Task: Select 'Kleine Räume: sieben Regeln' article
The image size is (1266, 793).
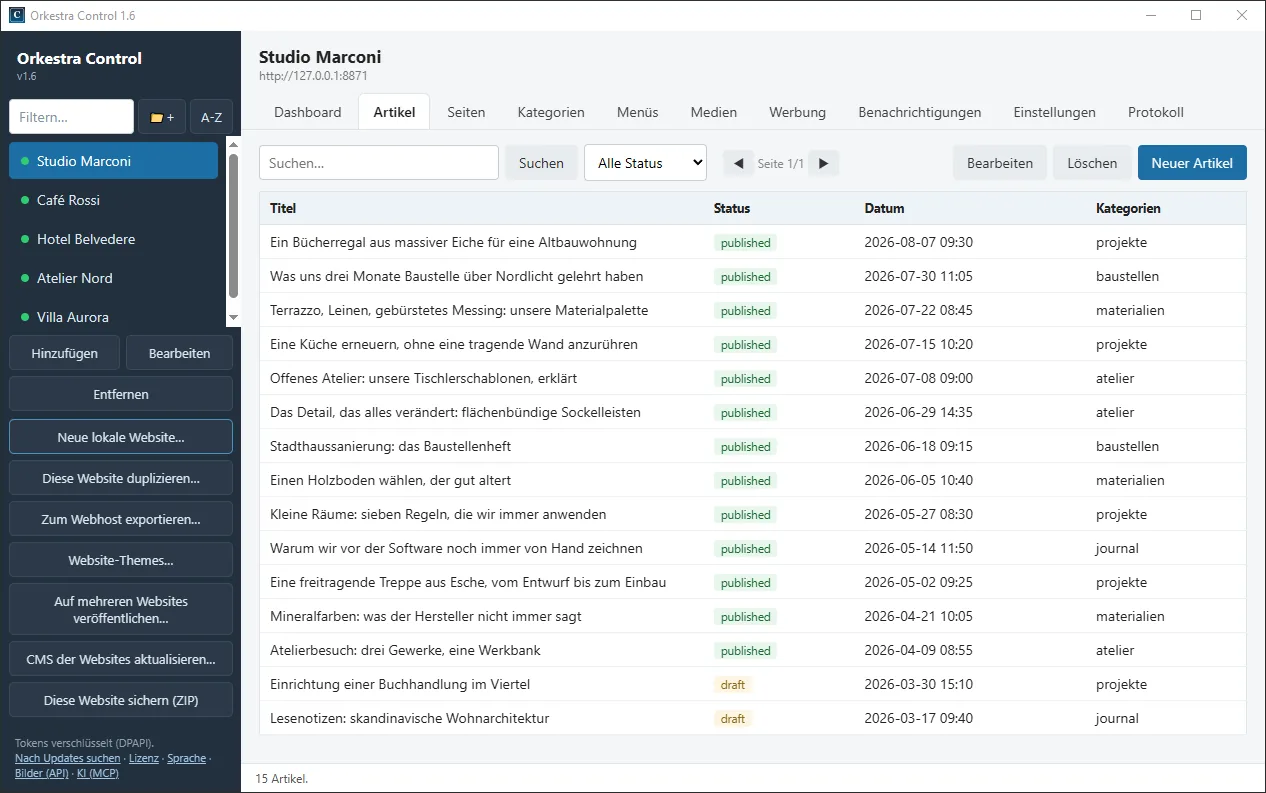Action: pyautogui.click(x=752, y=514)
